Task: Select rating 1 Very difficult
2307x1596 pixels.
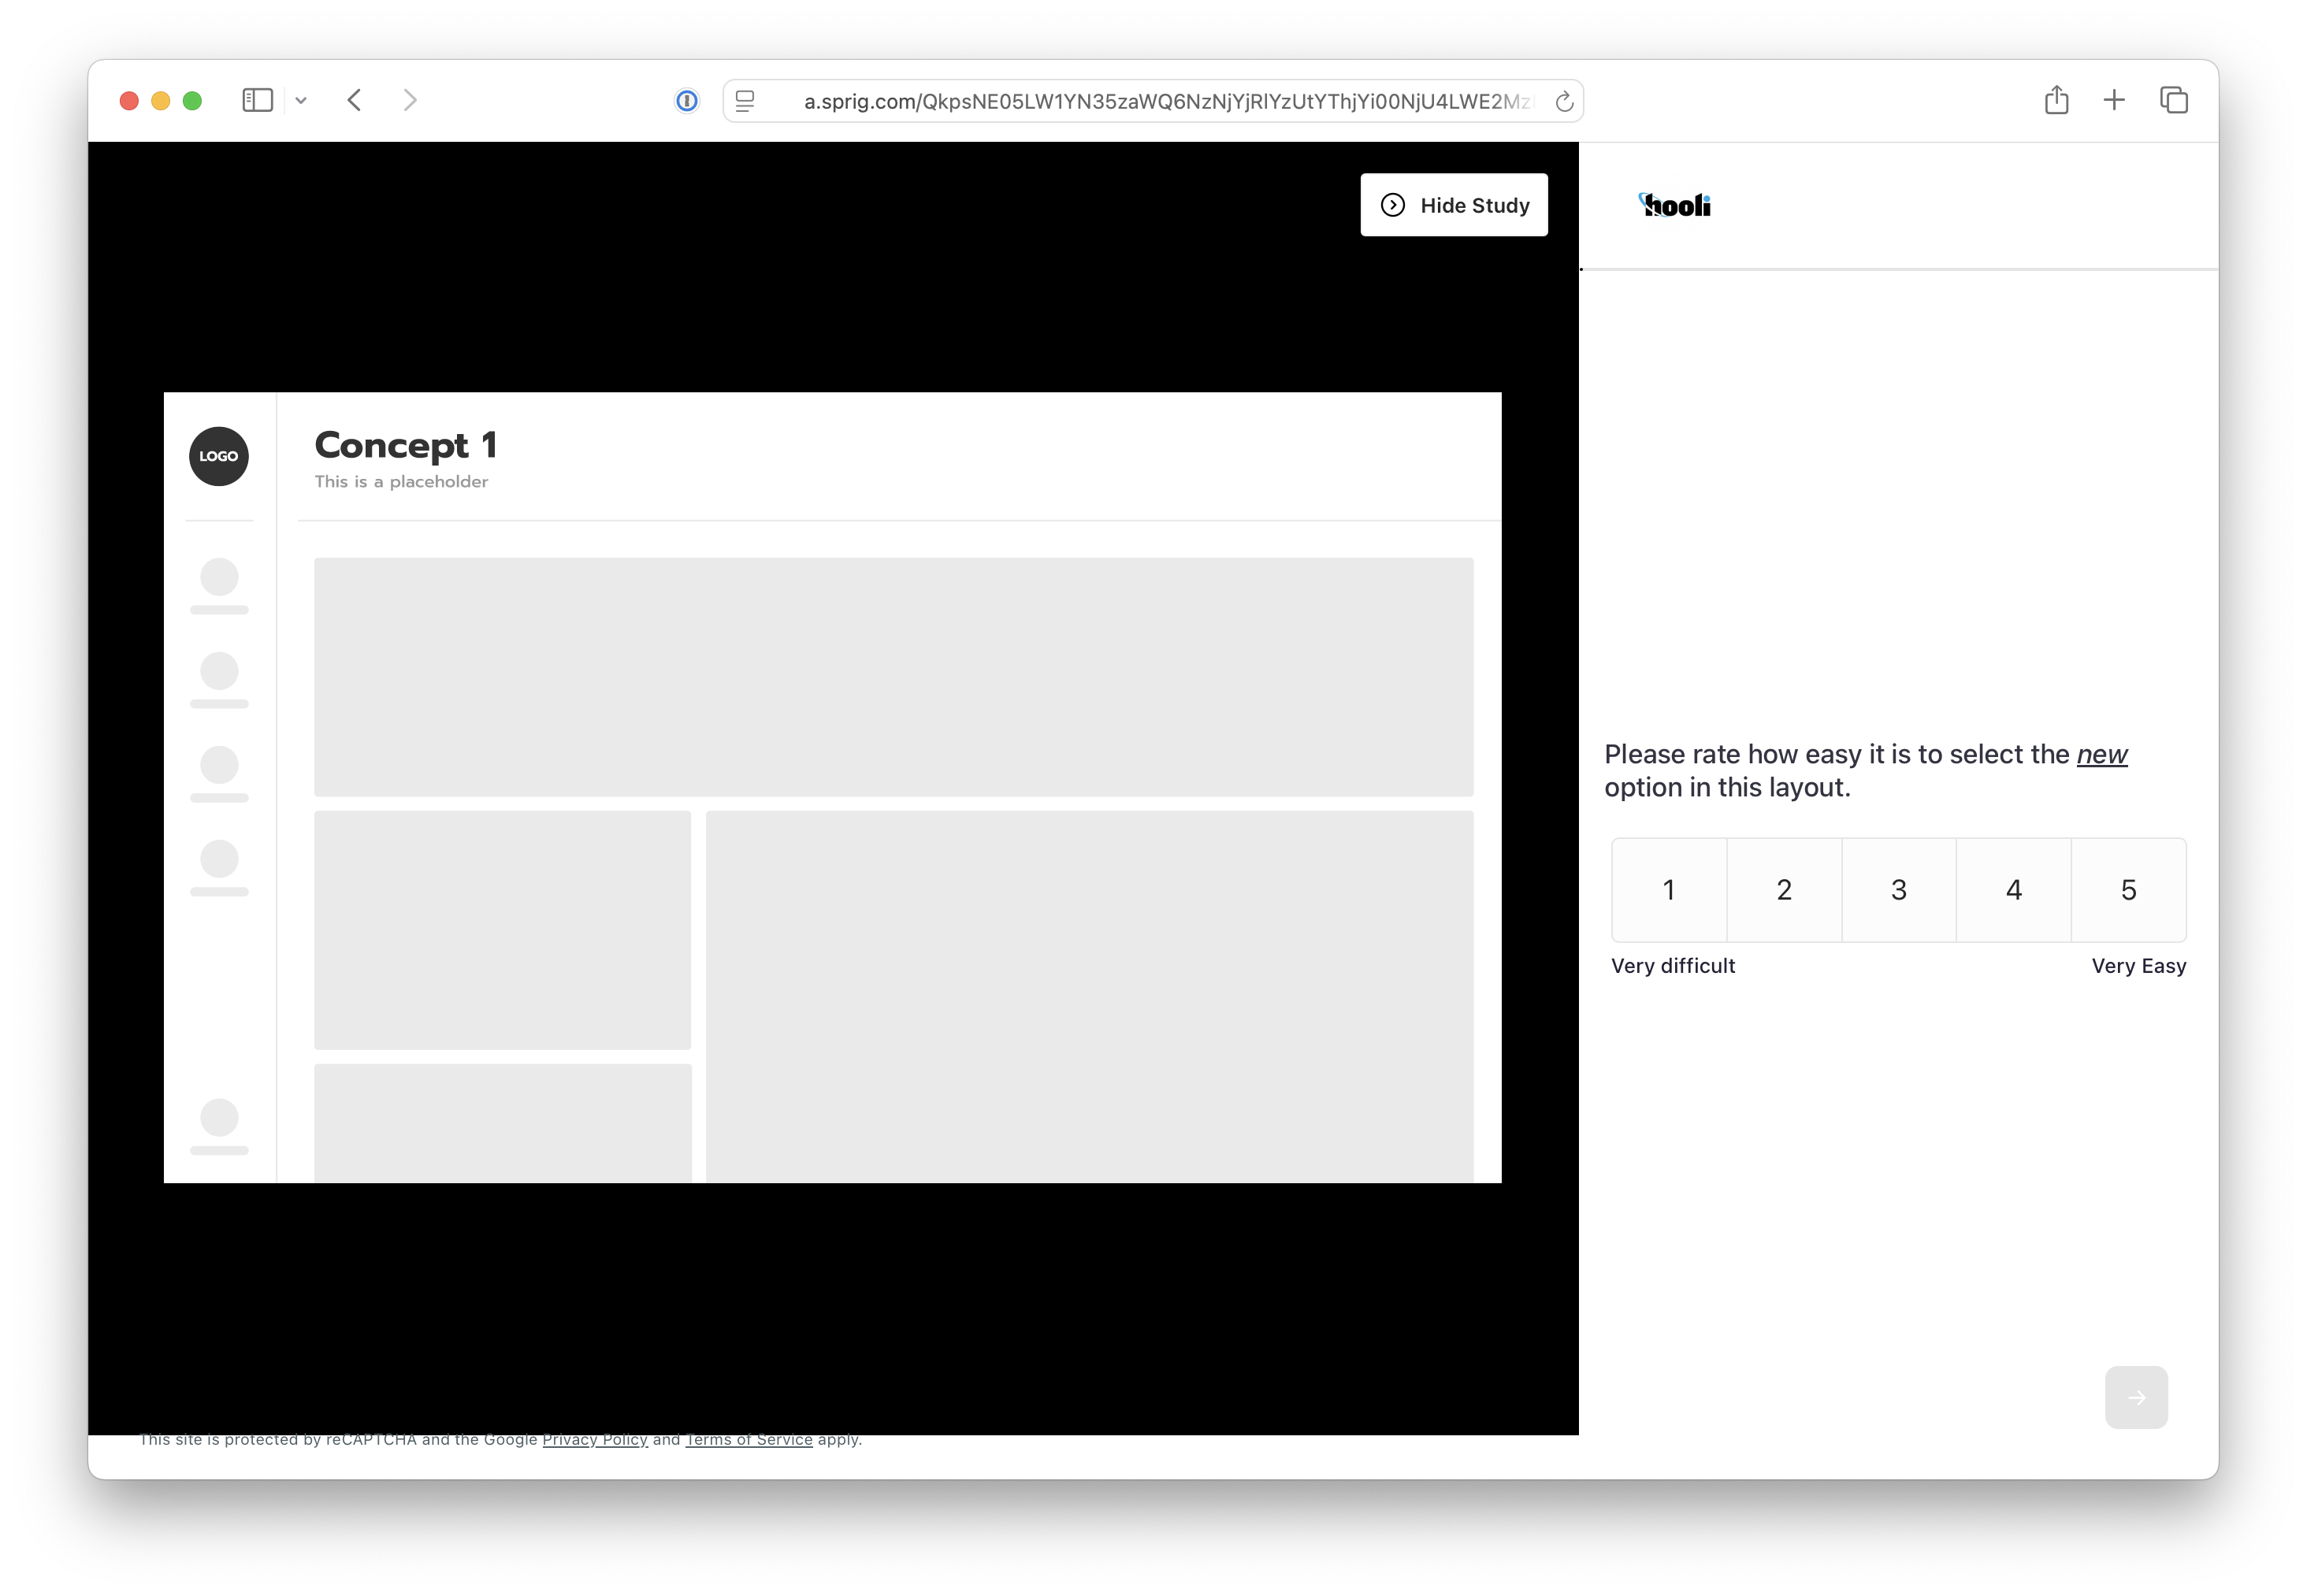Action: (1669, 889)
